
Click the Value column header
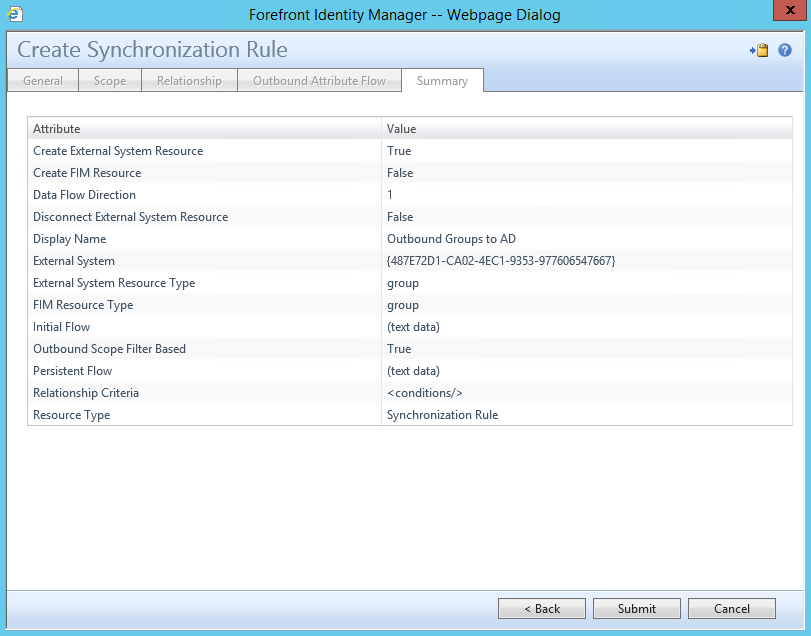pos(587,129)
